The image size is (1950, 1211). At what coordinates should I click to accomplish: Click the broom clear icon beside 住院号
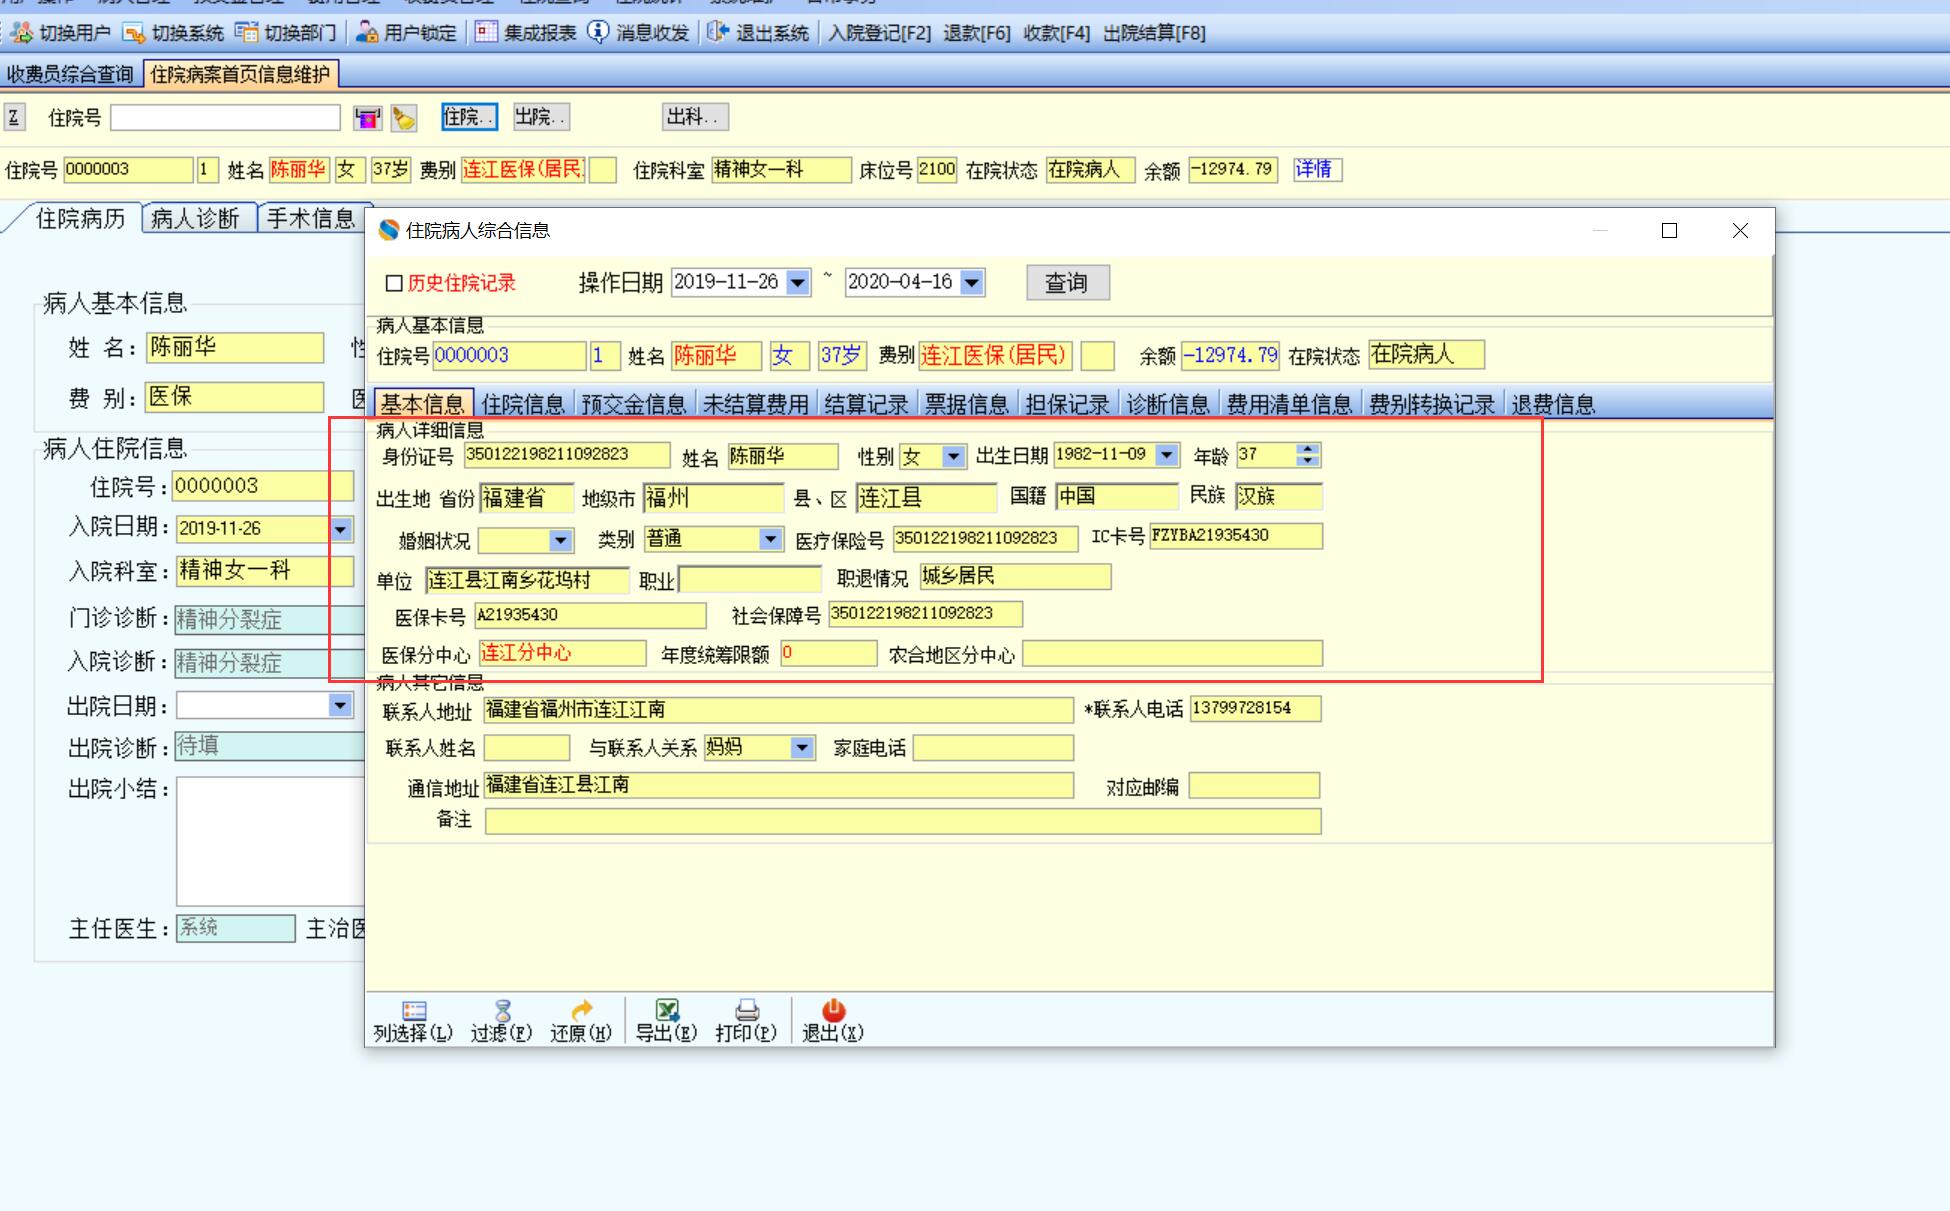click(403, 118)
